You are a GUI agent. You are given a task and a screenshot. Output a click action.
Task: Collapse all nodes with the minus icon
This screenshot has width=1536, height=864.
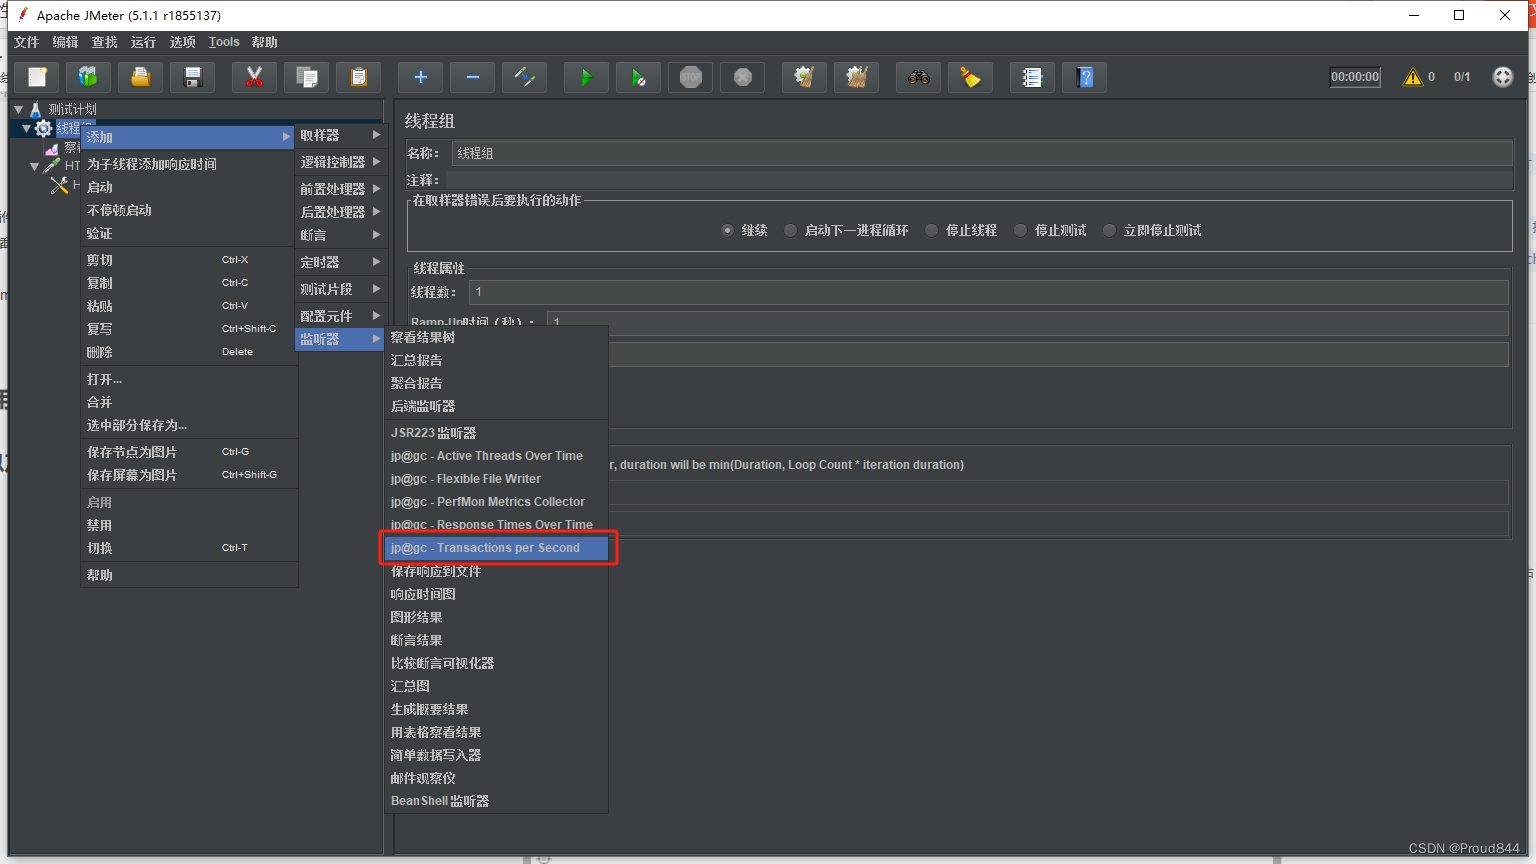pyautogui.click(x=472, y=77)
